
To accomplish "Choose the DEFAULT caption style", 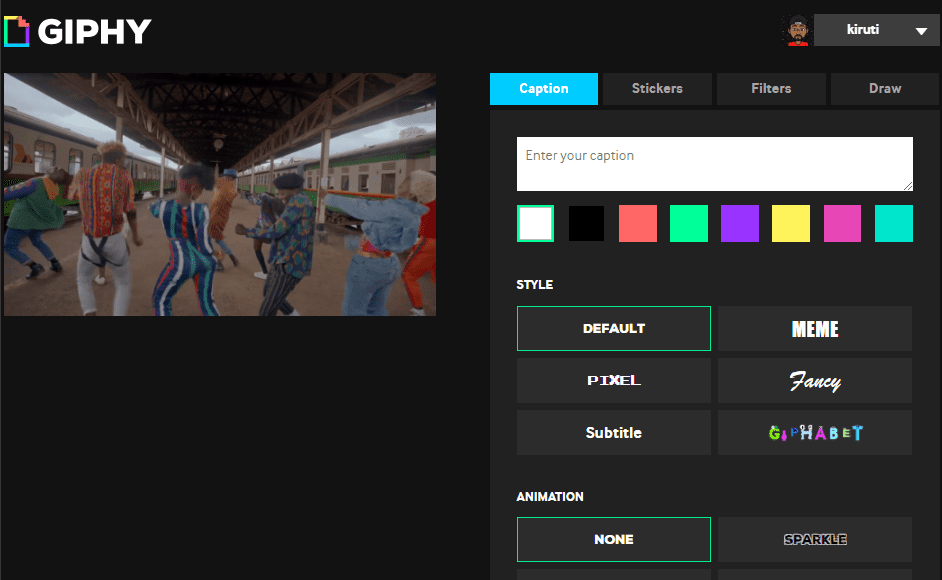I will [x=613, y=329].
